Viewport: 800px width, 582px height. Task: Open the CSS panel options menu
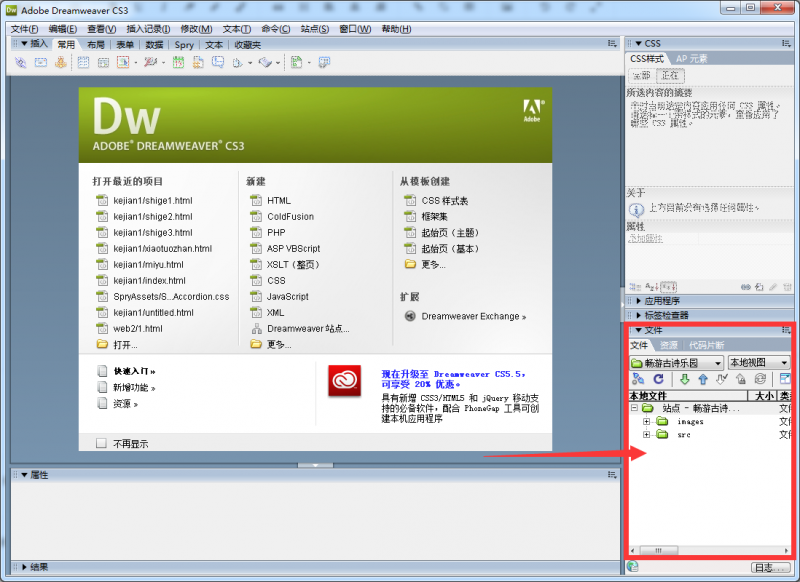(x=786, y=44)
